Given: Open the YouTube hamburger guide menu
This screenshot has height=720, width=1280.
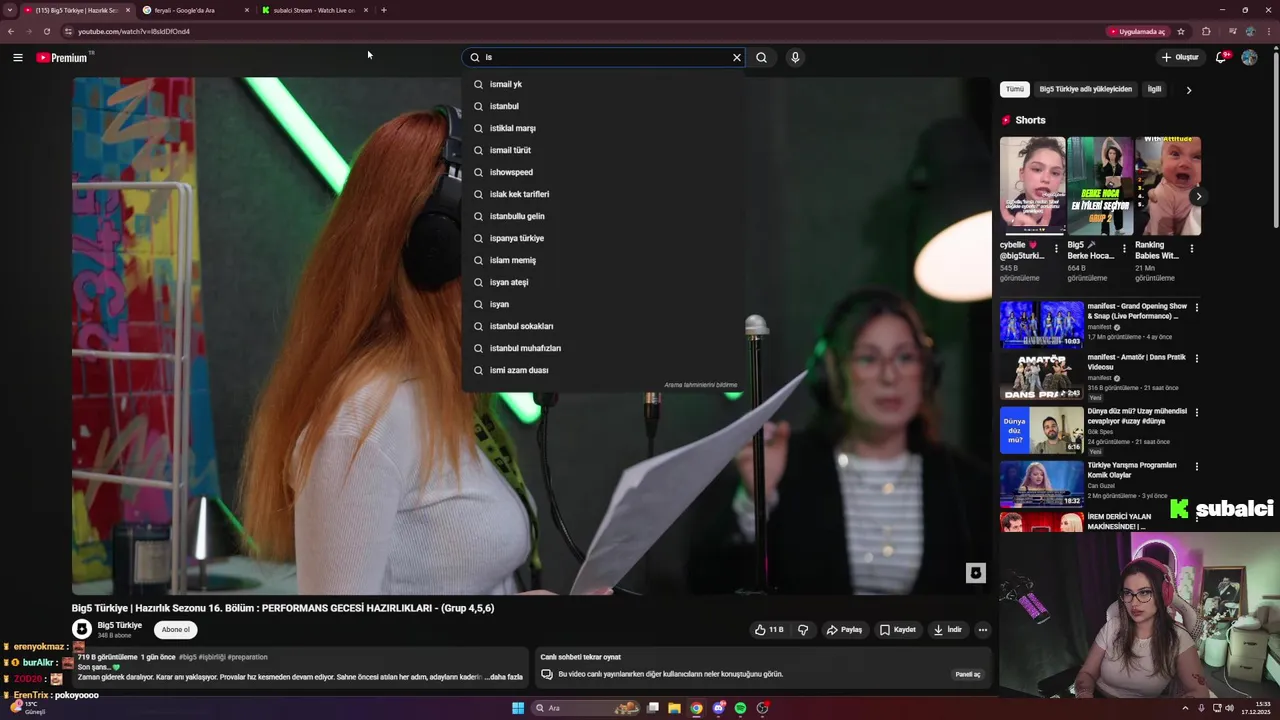Looking at the screenshot, I should [x=17, y=57].
